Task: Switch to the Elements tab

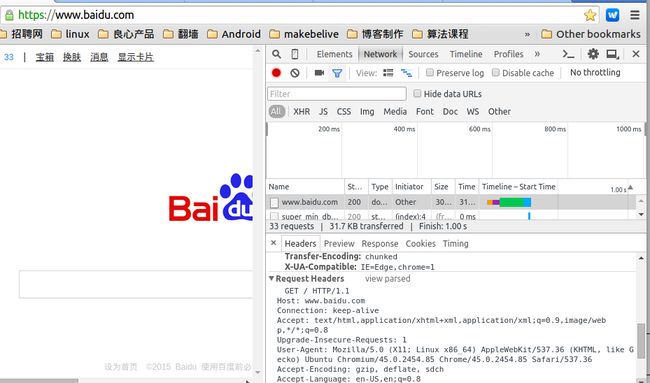Action: pos(334,54)
